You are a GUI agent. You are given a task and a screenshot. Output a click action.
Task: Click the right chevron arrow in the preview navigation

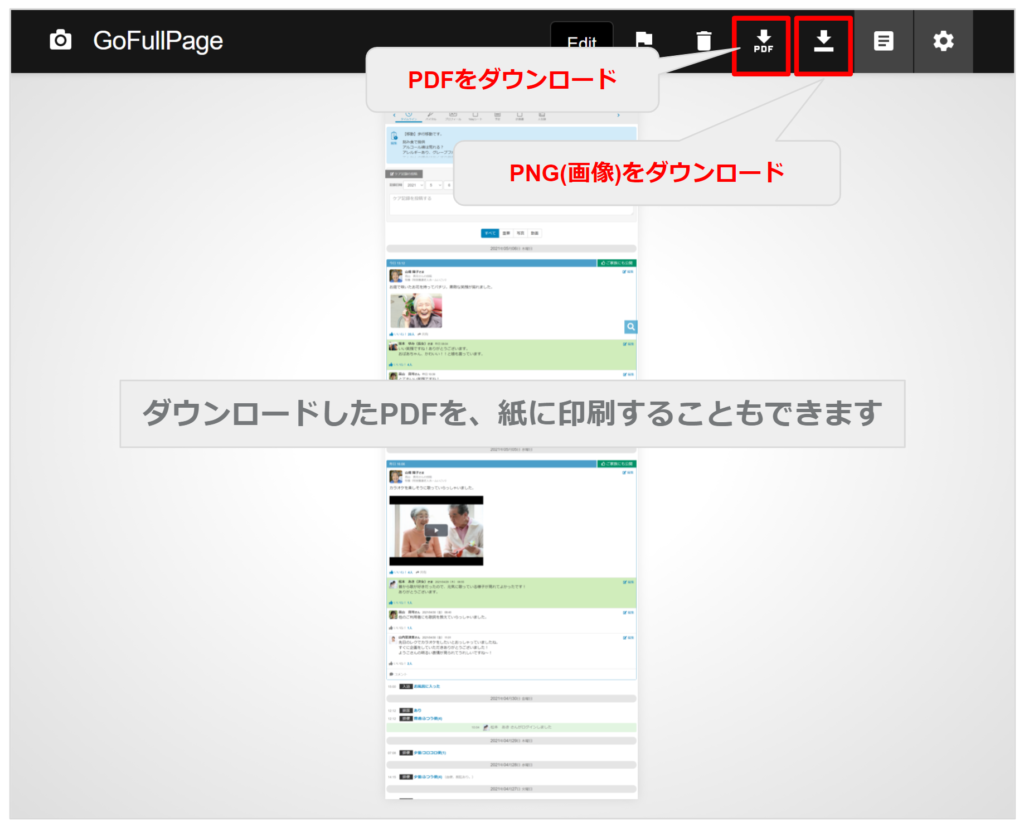click(x=618, y=115)
